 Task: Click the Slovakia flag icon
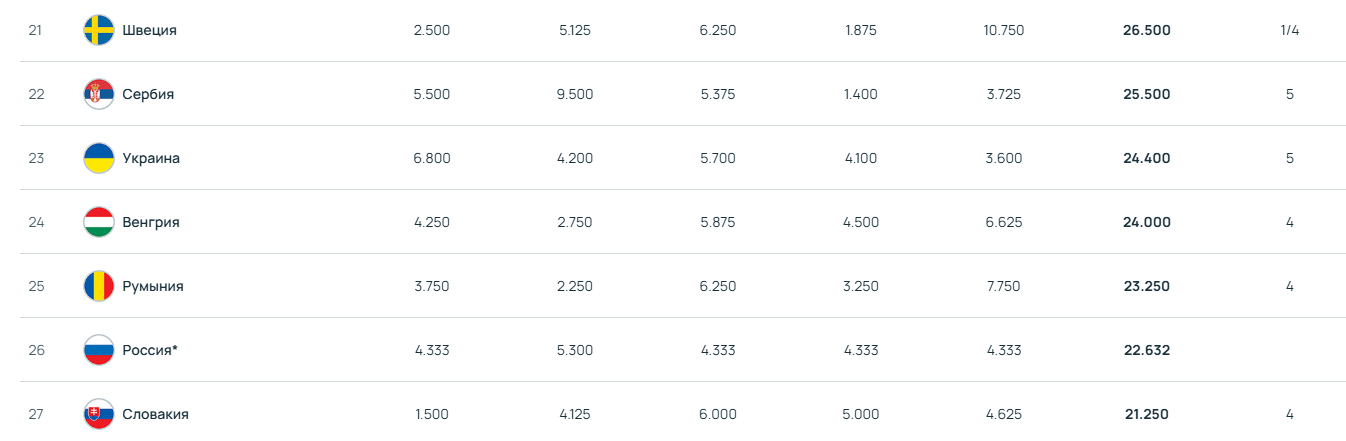click(x=99, y=414)
